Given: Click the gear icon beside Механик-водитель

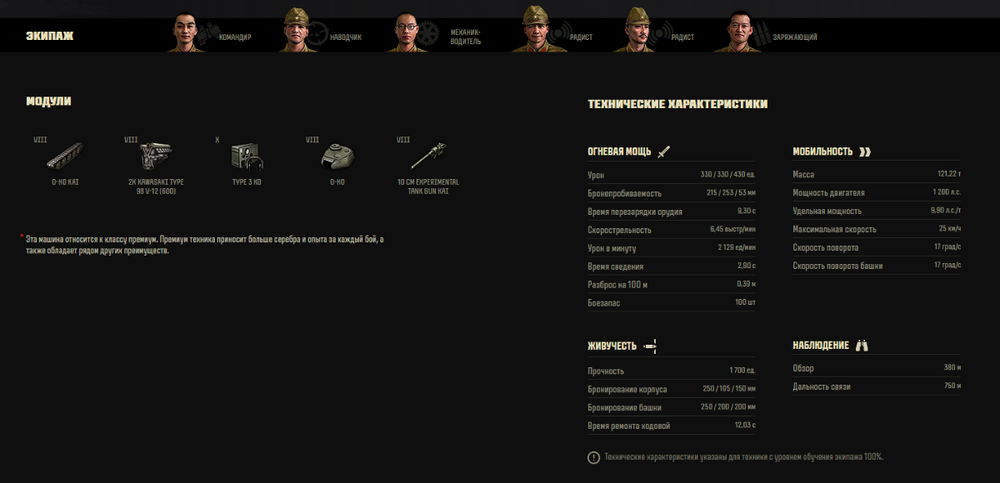Looking at the screenshot, I should click(x=429, y=33).
